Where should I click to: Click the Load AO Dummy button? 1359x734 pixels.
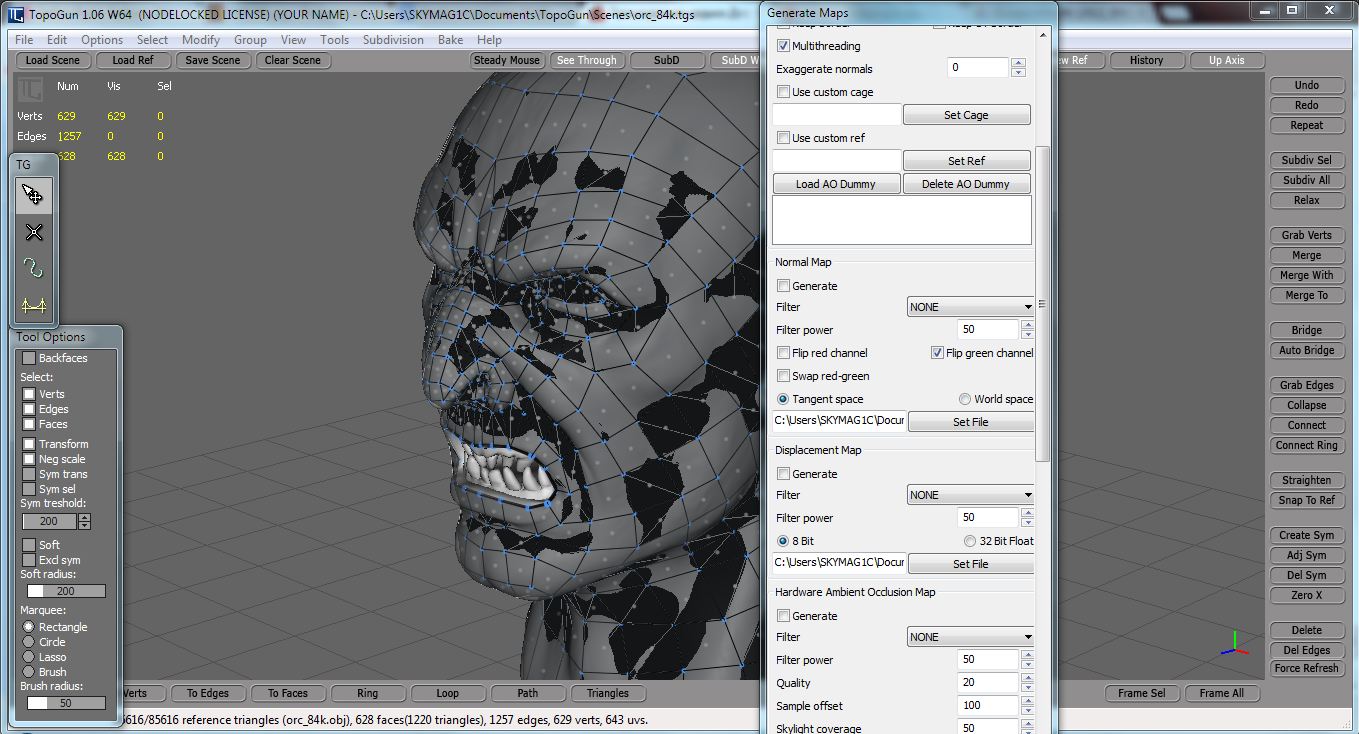[836, 184]
